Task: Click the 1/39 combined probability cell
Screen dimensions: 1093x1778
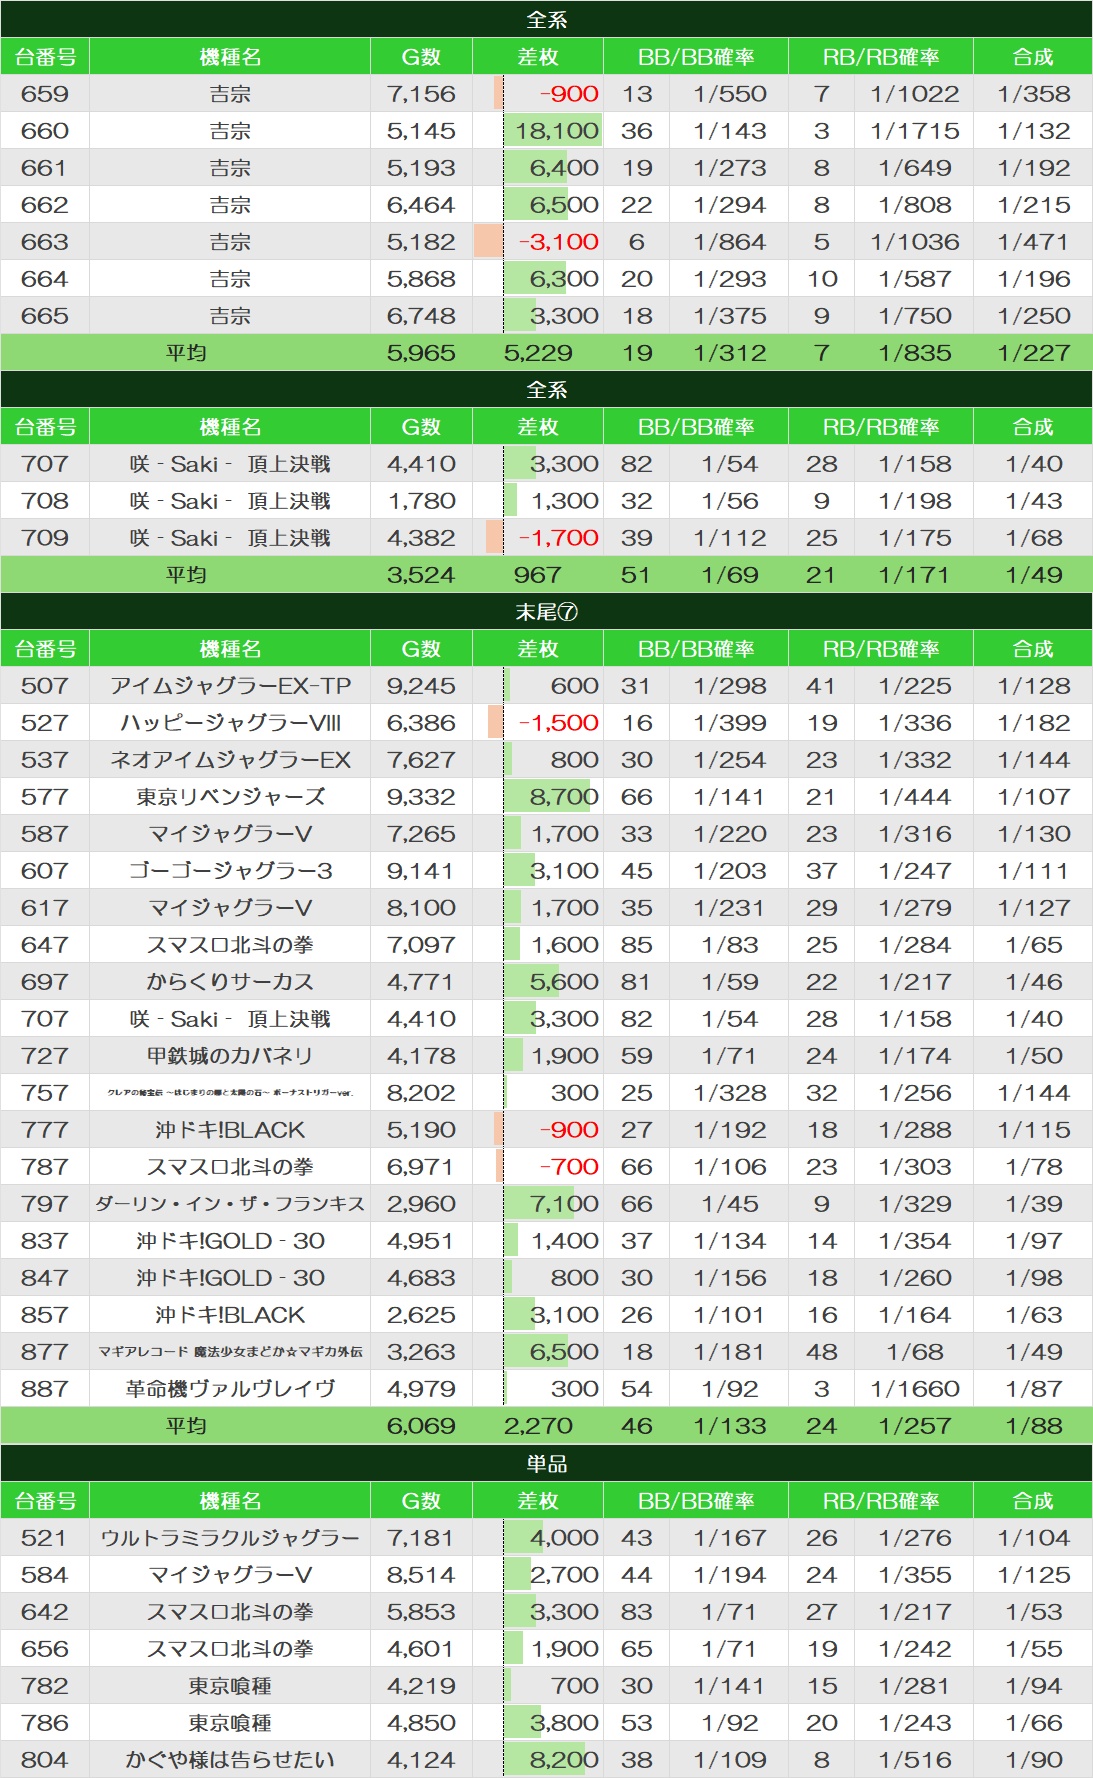Action: pyautogui.click(x=1033, y=1204)
